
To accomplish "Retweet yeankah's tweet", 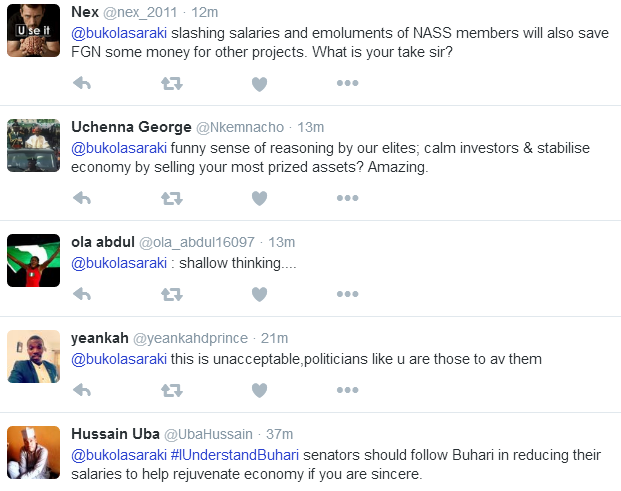I will [x=171, y=389].
